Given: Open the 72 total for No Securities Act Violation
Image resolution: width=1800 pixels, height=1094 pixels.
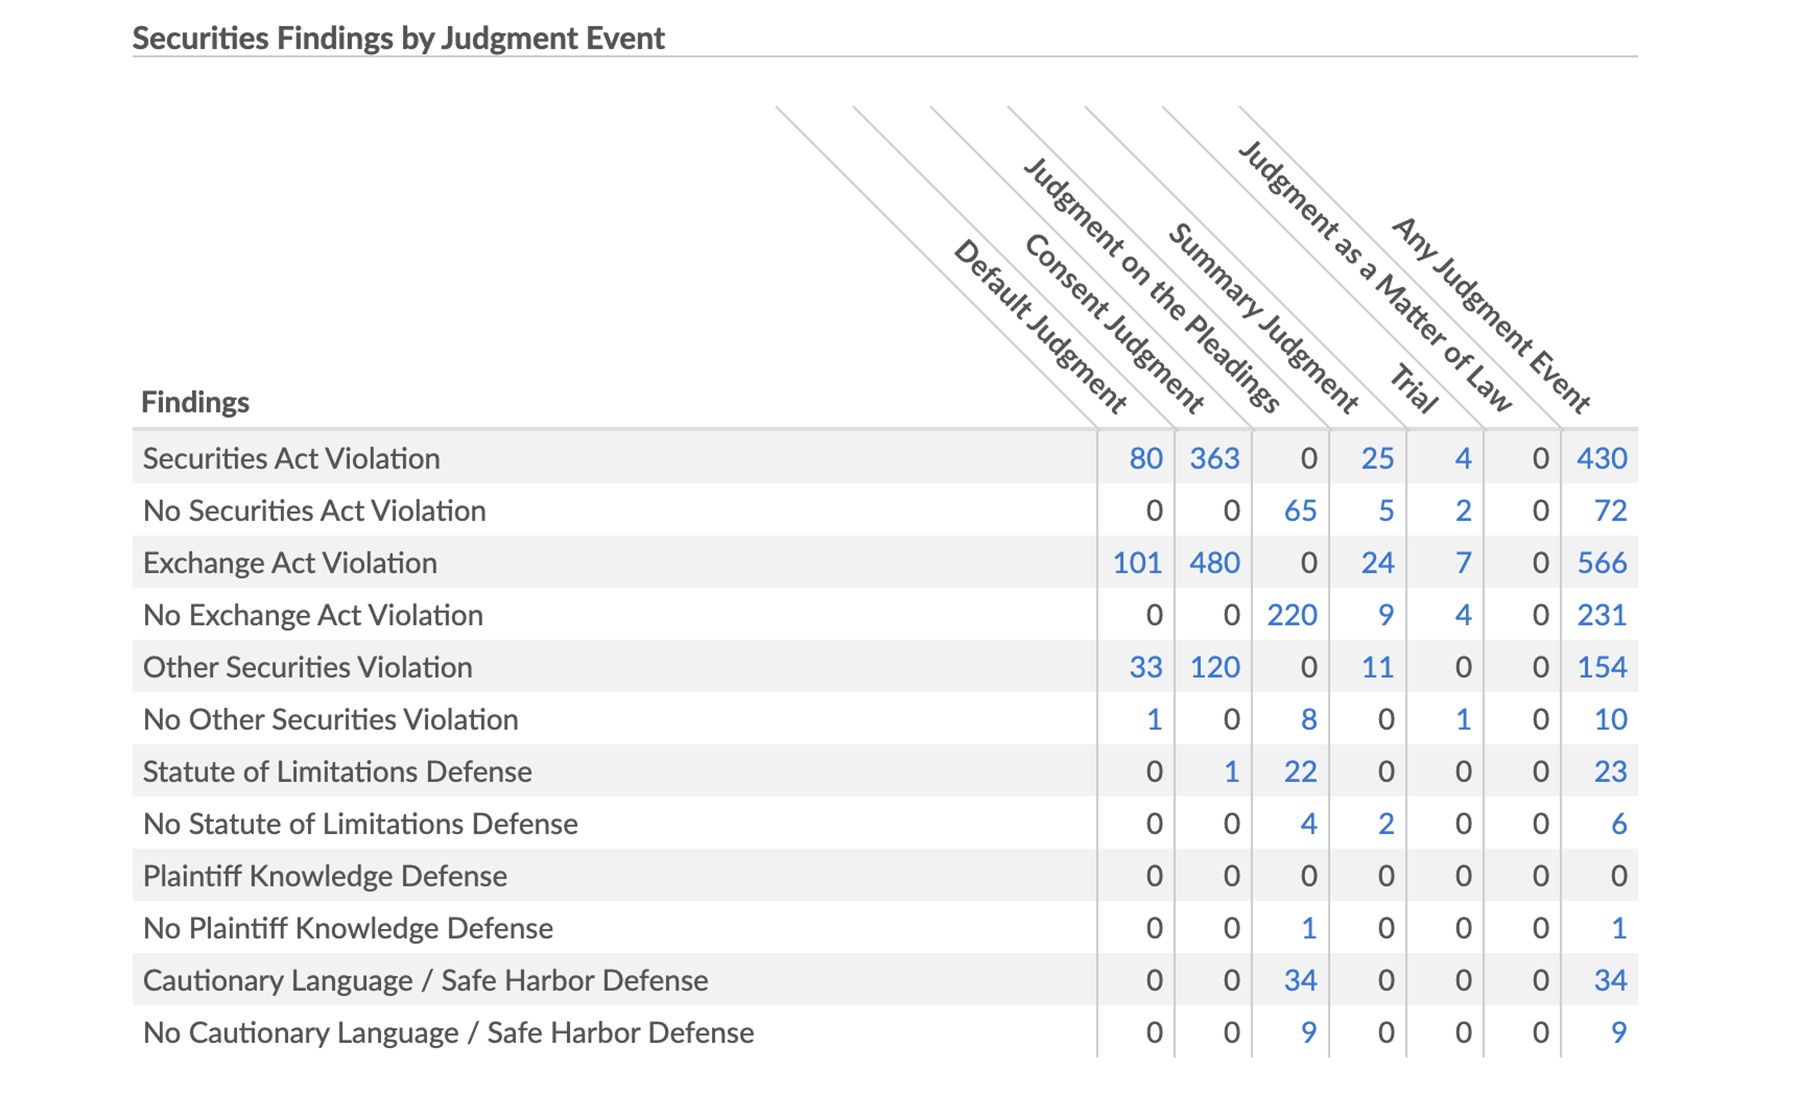Looking at the screenshot, I should 1610,510.
